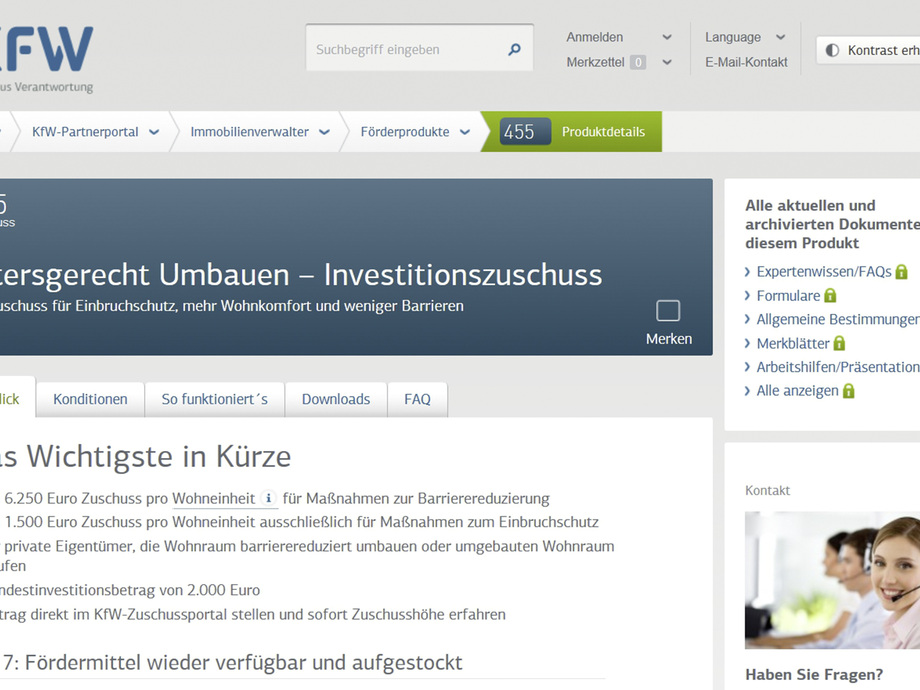Screen dimensions: 920x690
Task: Click arrow bullet before Expertenwissen/FAQs
Action: (748, 272)
